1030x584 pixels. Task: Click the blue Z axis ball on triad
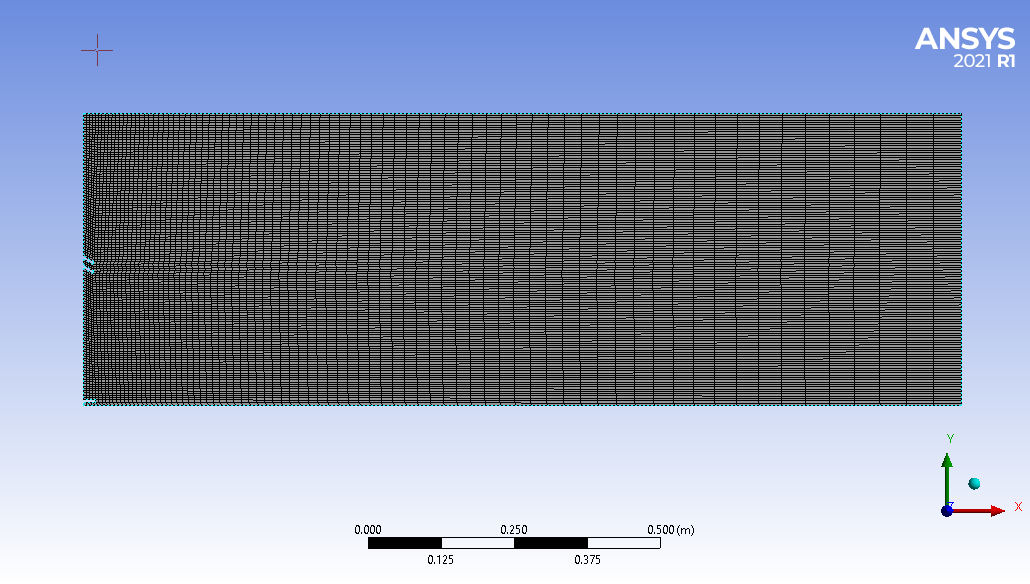947,510
